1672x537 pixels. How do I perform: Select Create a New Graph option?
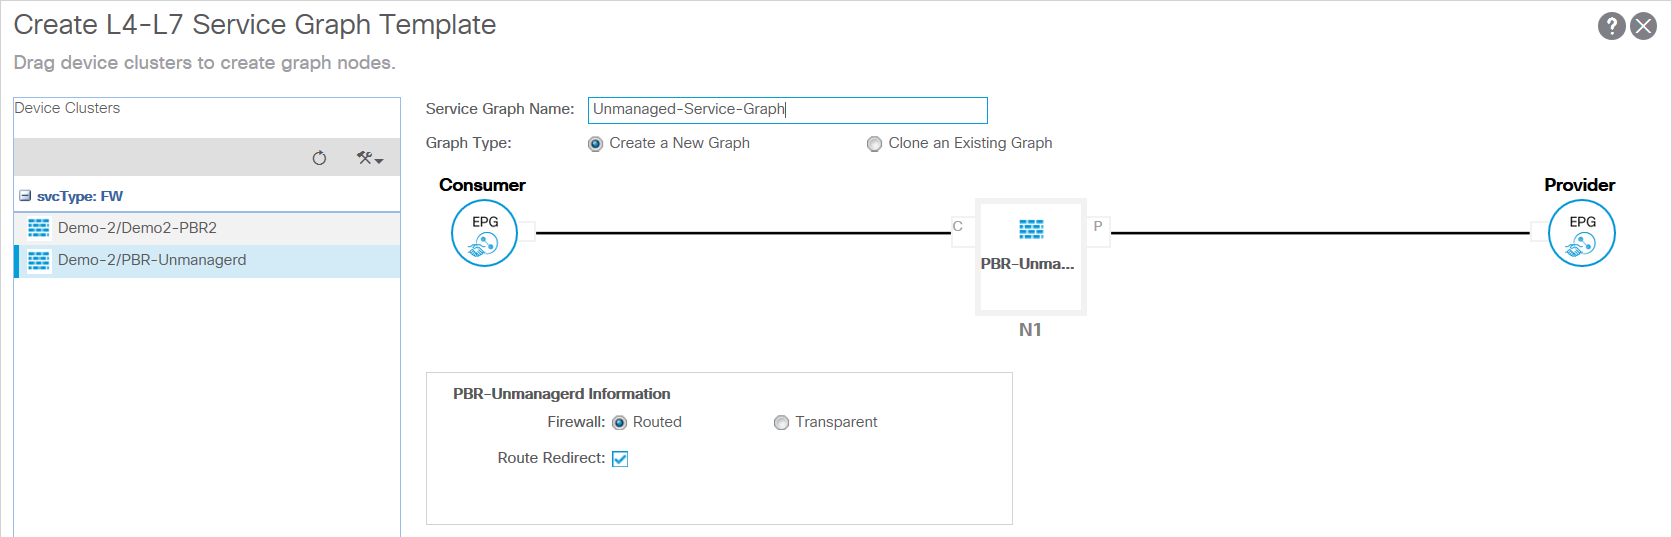pos(596,144)
